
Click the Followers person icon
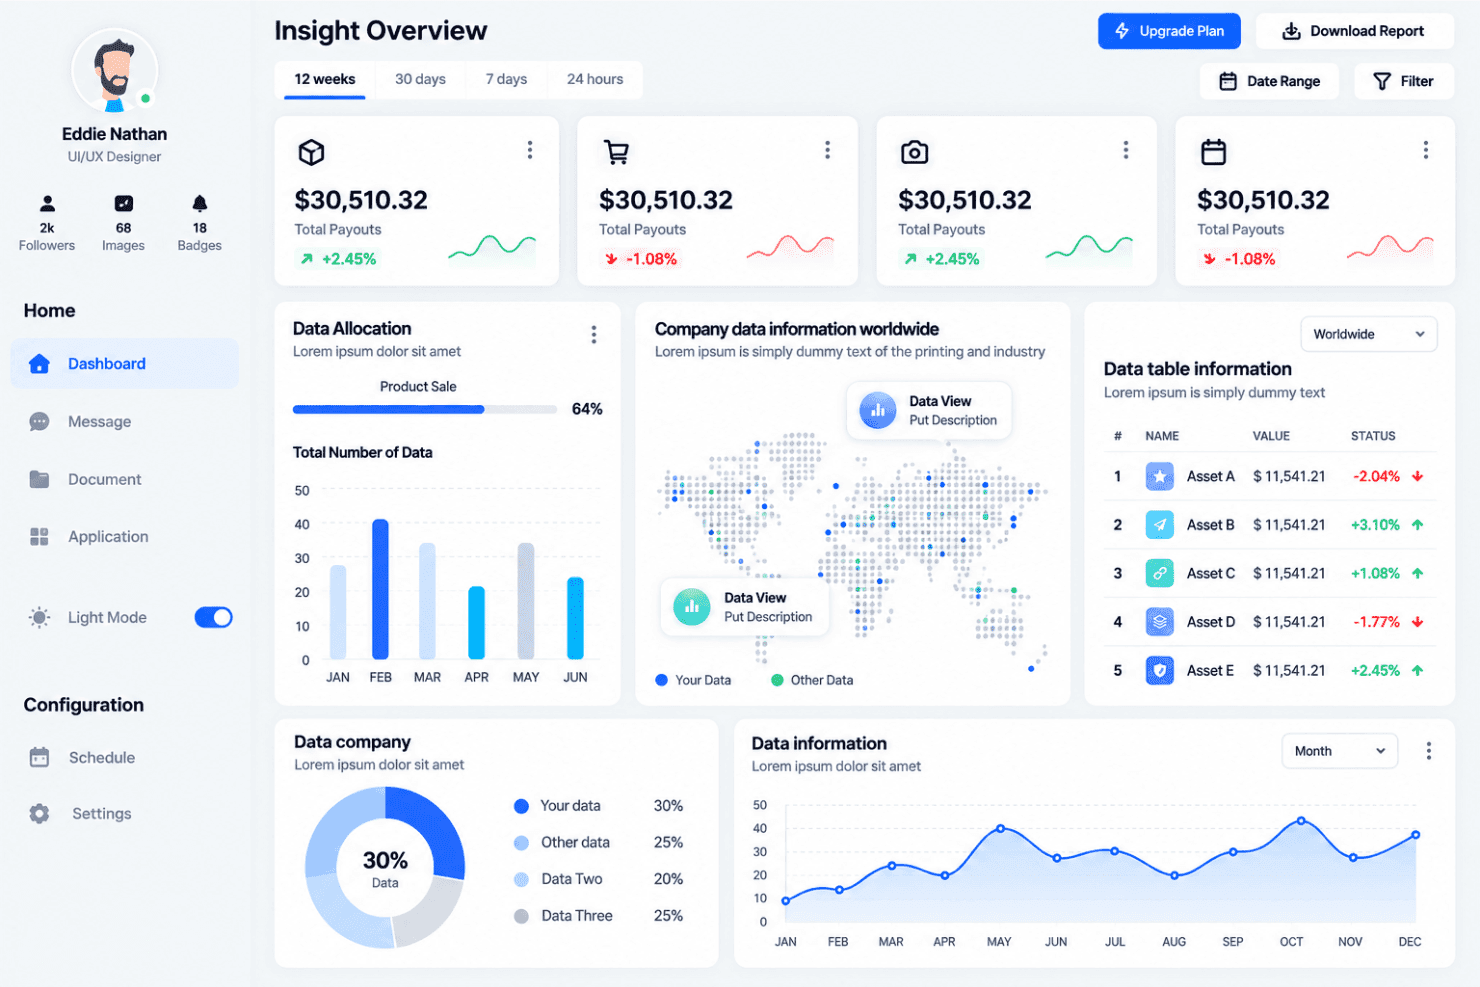[47, 203]
